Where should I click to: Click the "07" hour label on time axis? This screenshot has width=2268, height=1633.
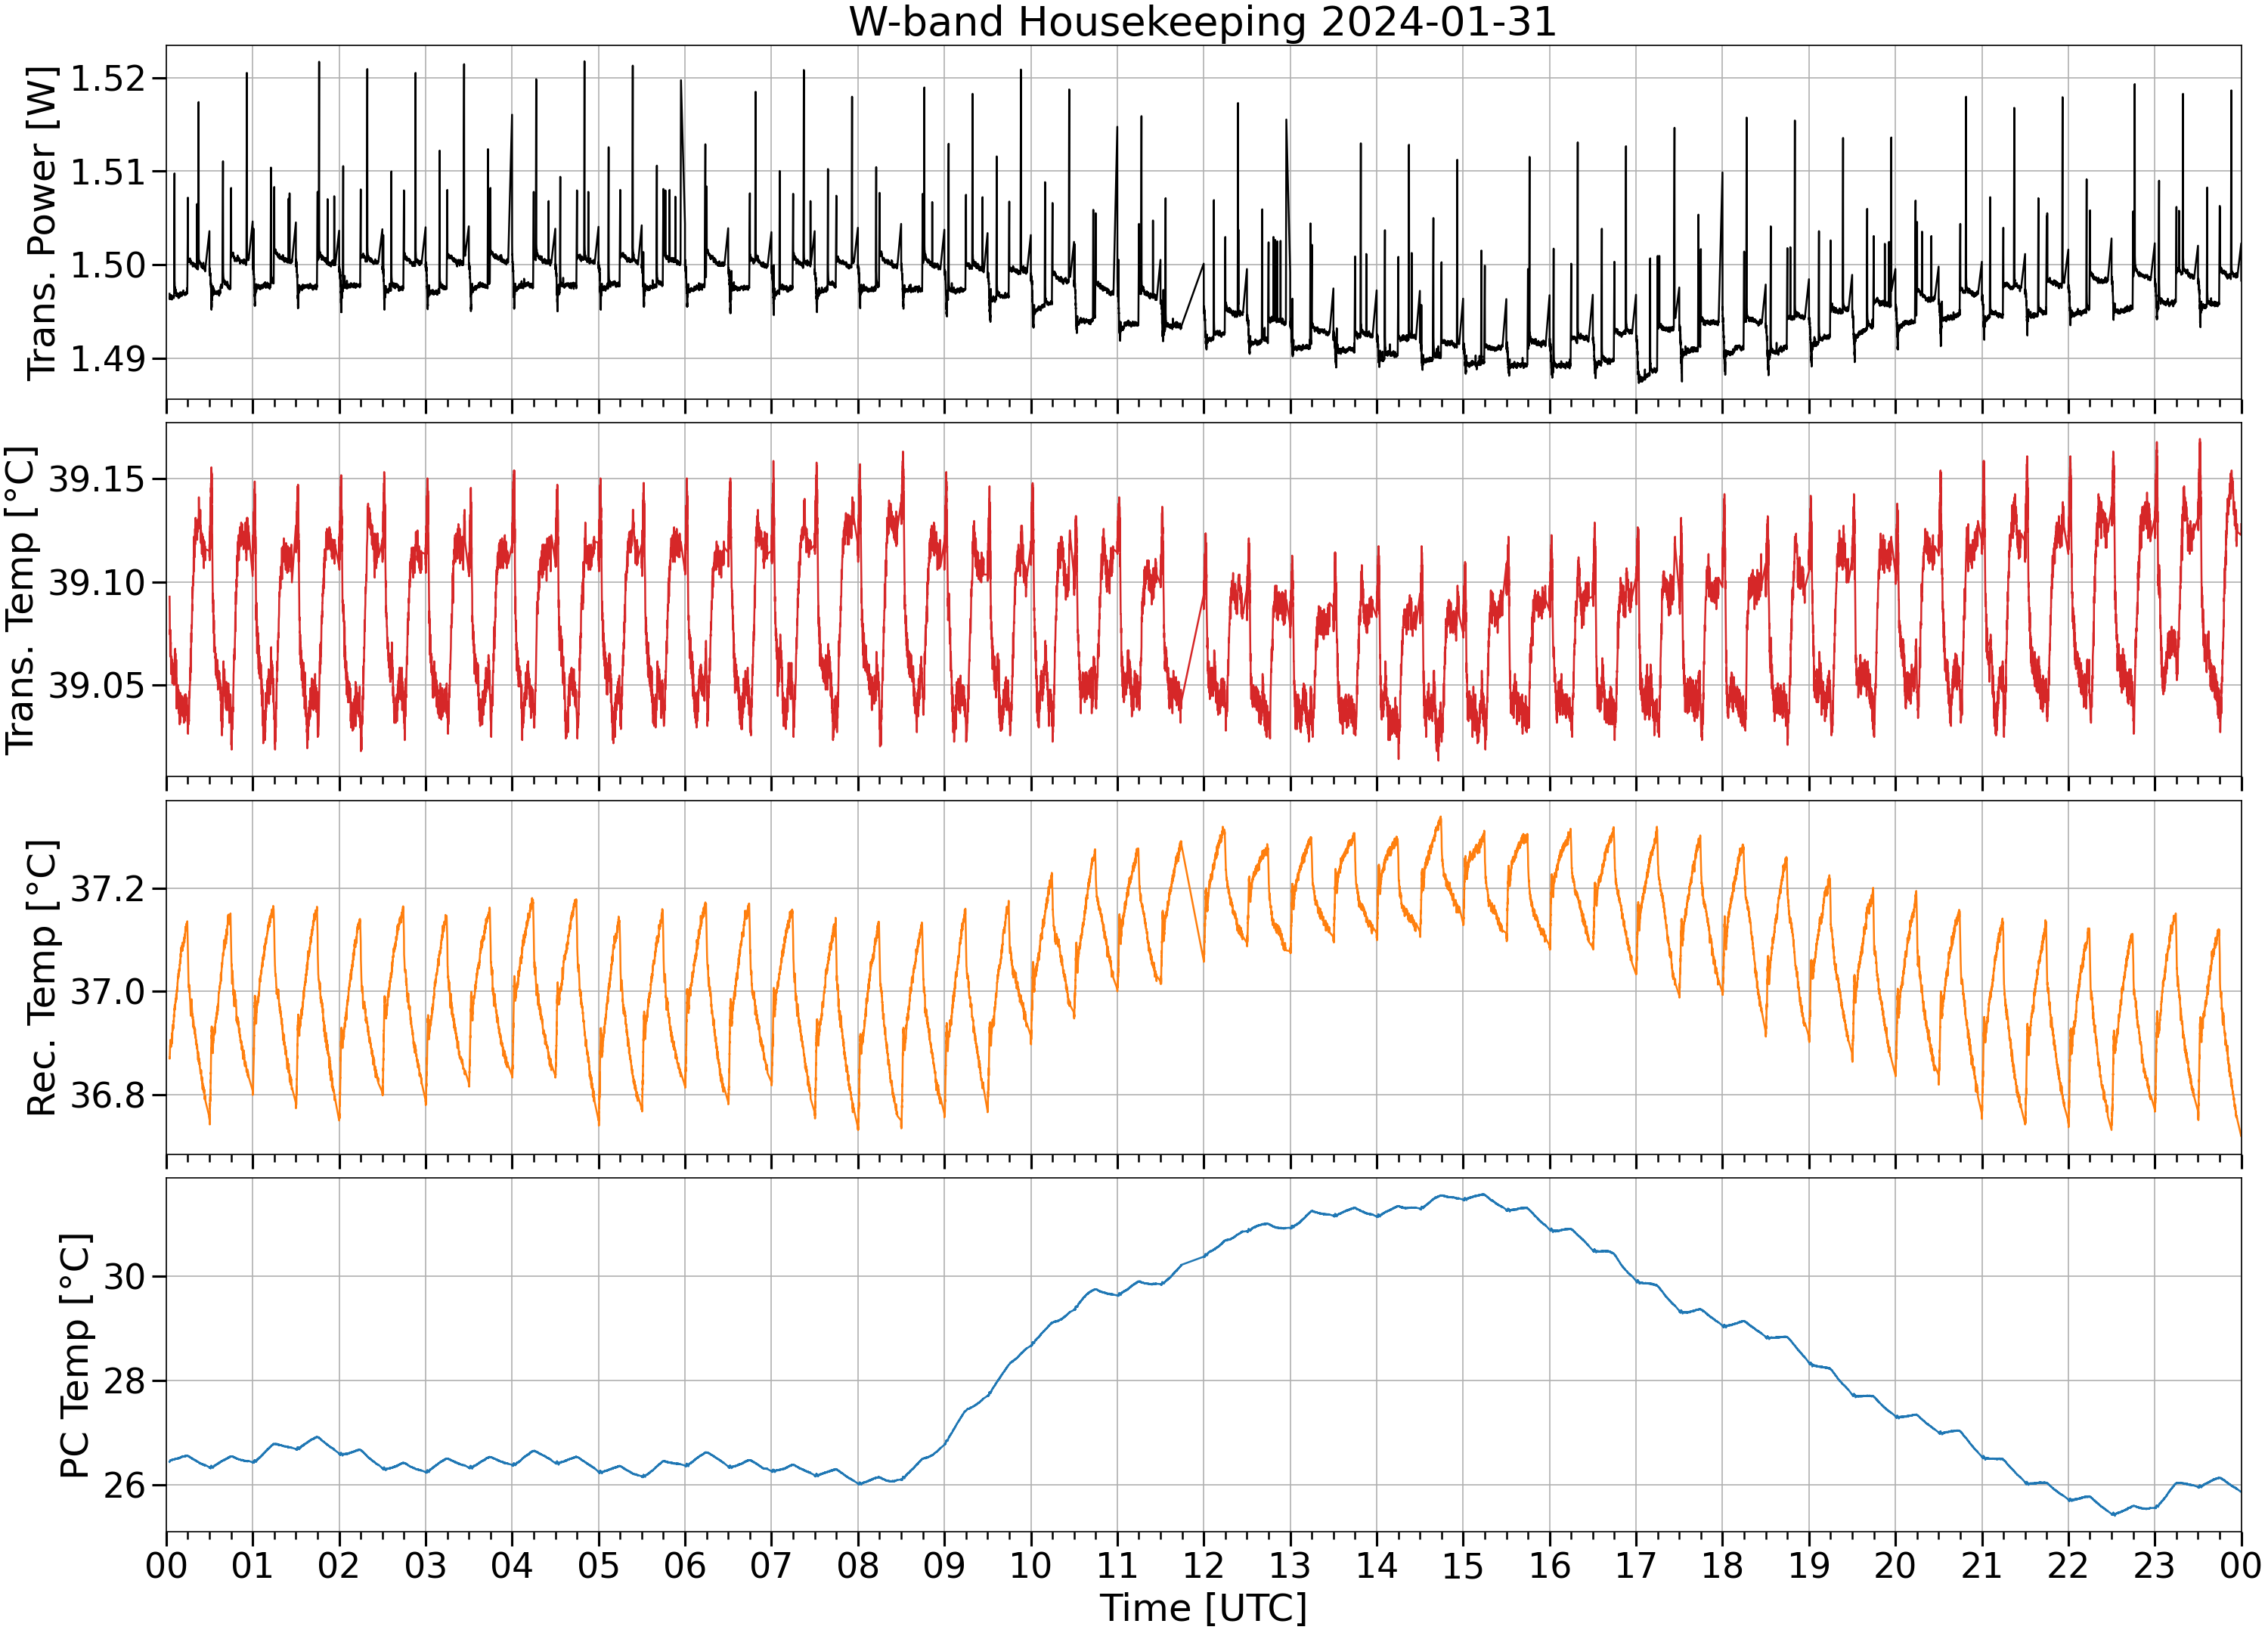771,1565
